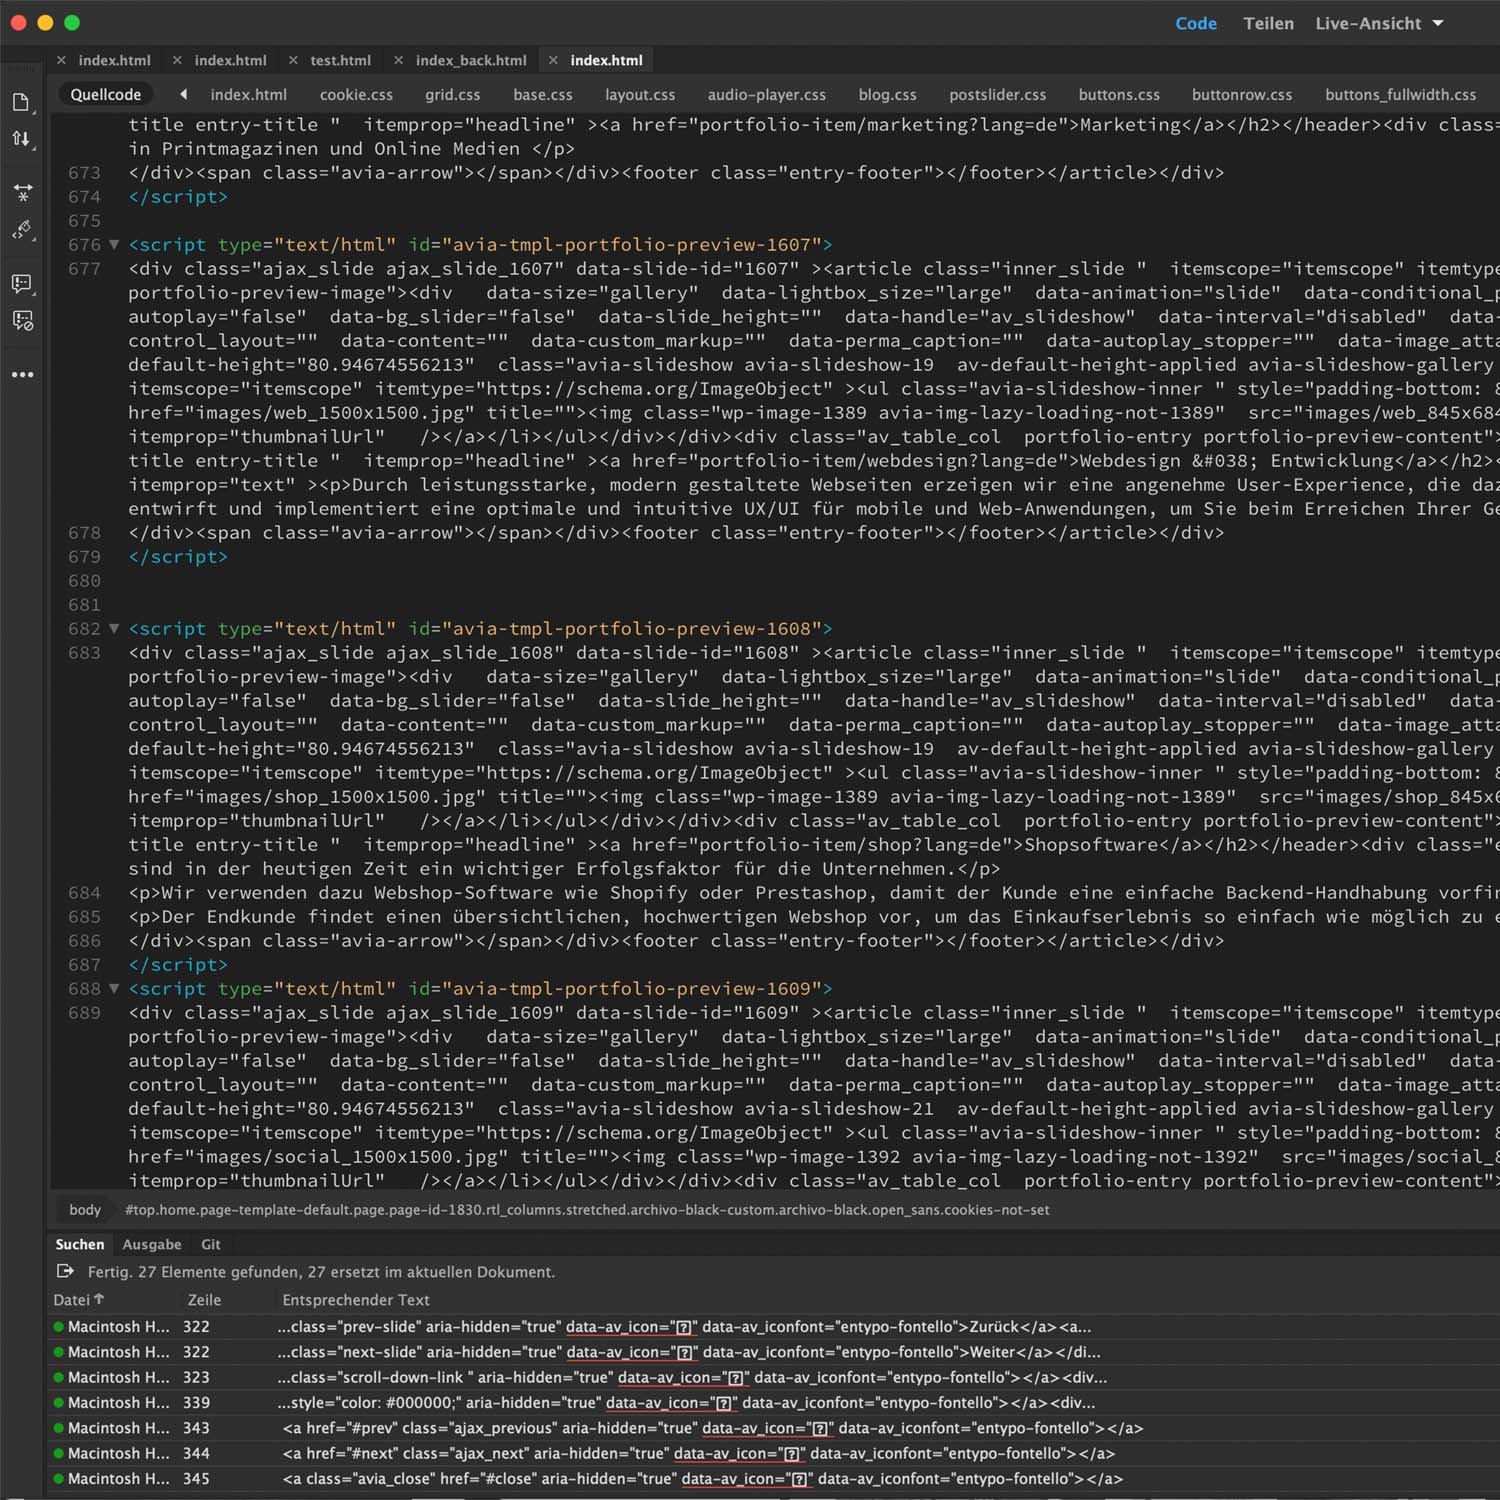Switch to the Ausgabe panel tab
The width and height of the screenshot is (1500, 1500).
tap(152, 1244)
